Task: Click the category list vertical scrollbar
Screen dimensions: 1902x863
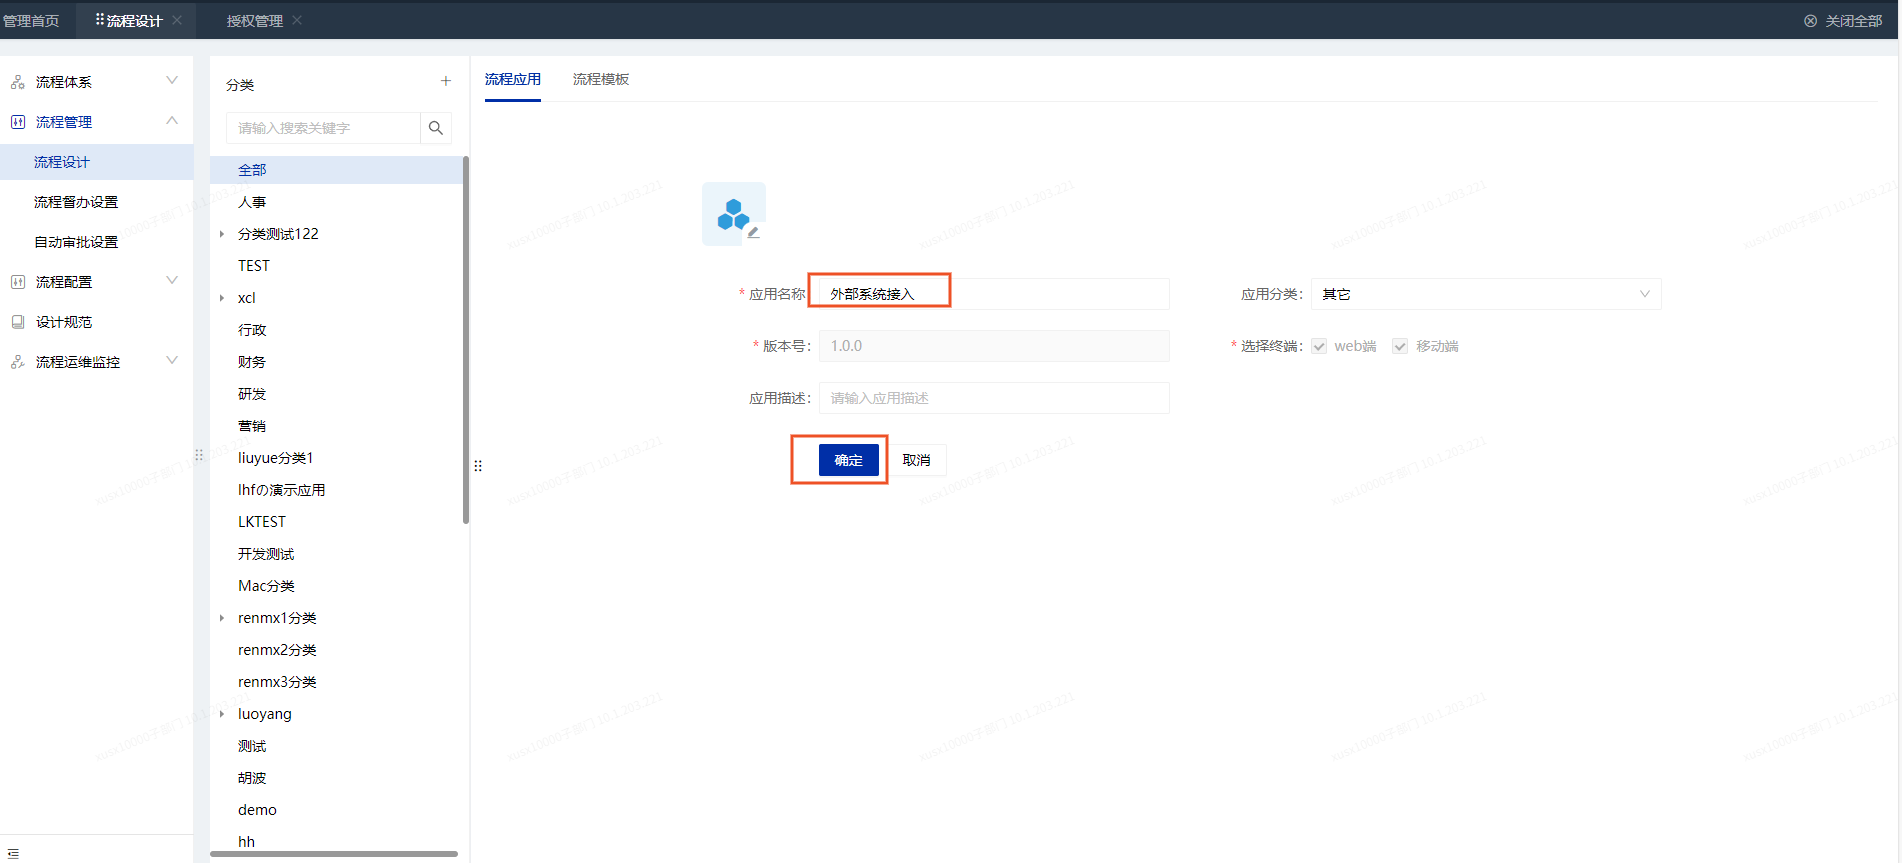Action: tap(466, 340)
